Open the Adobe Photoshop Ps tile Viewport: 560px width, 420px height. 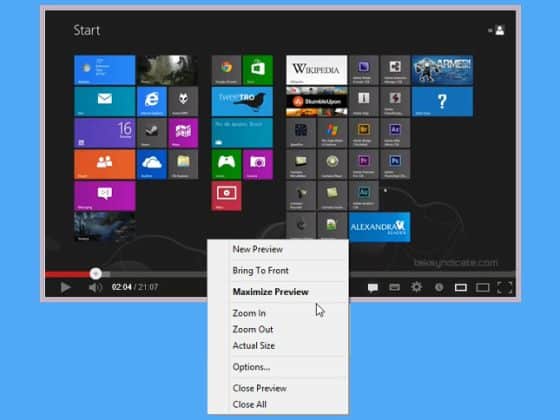coord(395,164)
